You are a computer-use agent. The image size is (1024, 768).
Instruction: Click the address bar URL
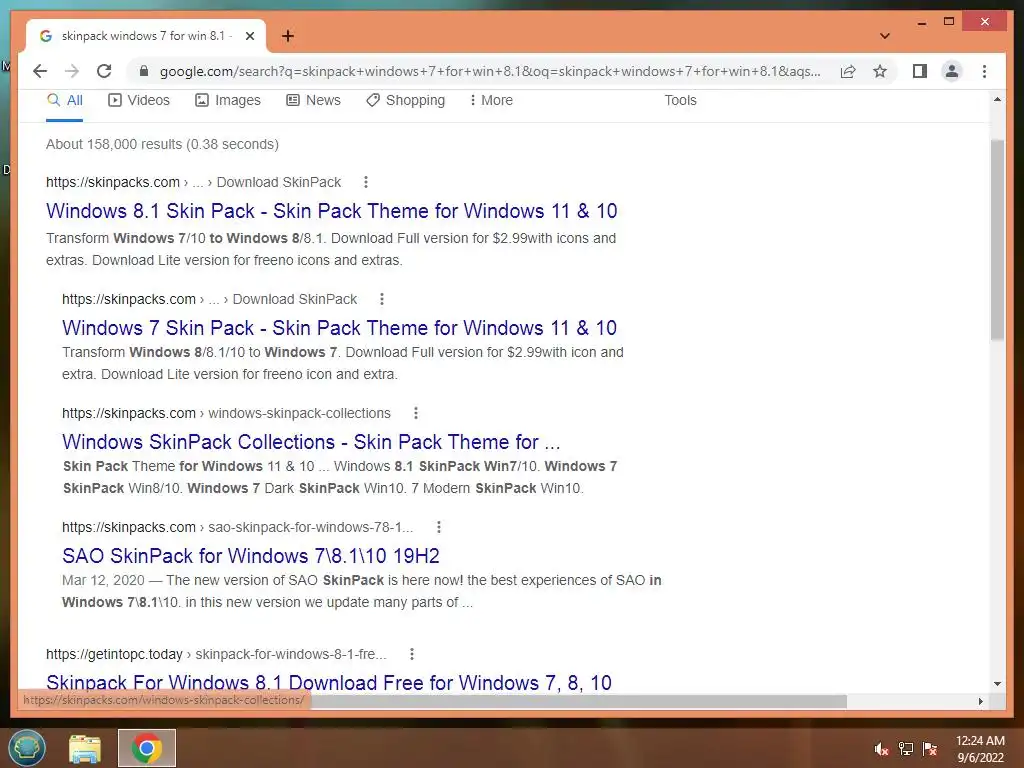(490, 71)
